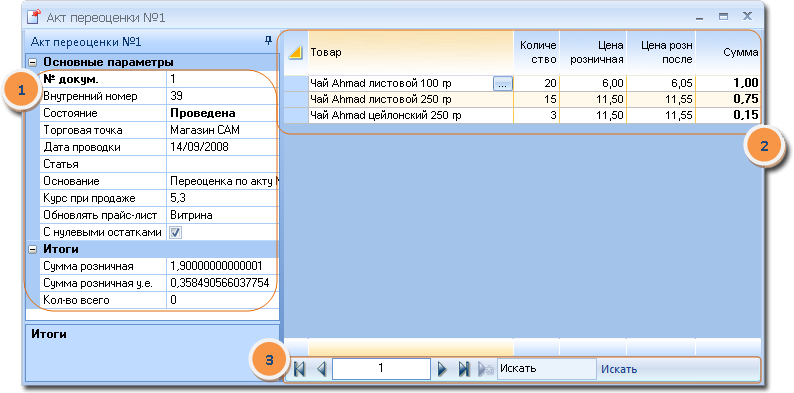Select the 'Торговая точка' value Магазин САМ
Screen dimensions: 794x393
tap(223, 130)
